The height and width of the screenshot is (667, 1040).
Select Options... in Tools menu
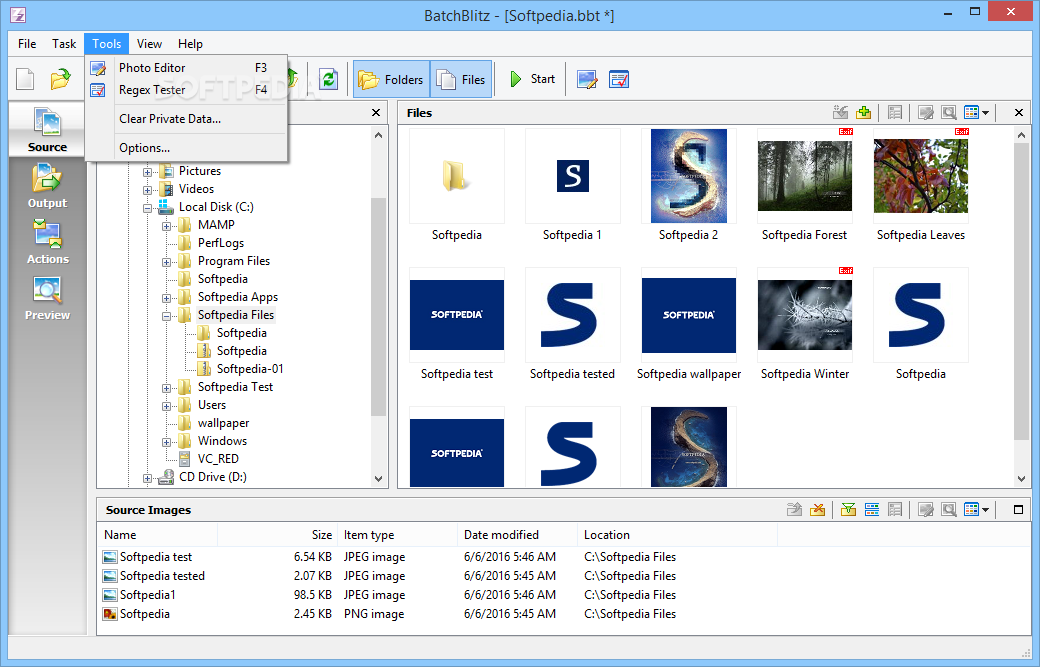tap(187, 148)
